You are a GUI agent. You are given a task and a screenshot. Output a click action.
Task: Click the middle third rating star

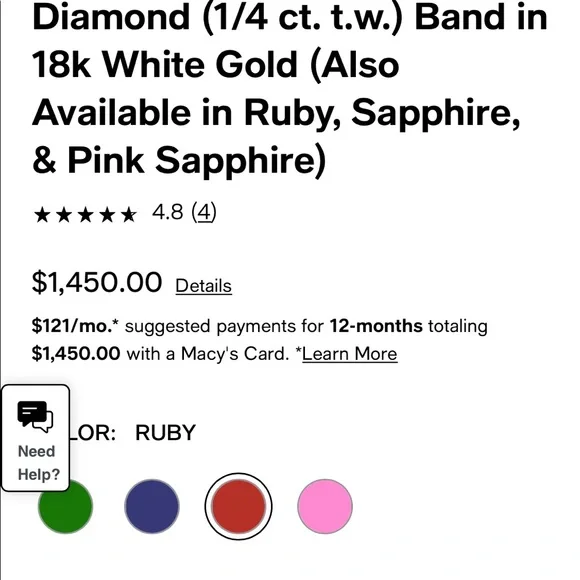click(85, 215)
